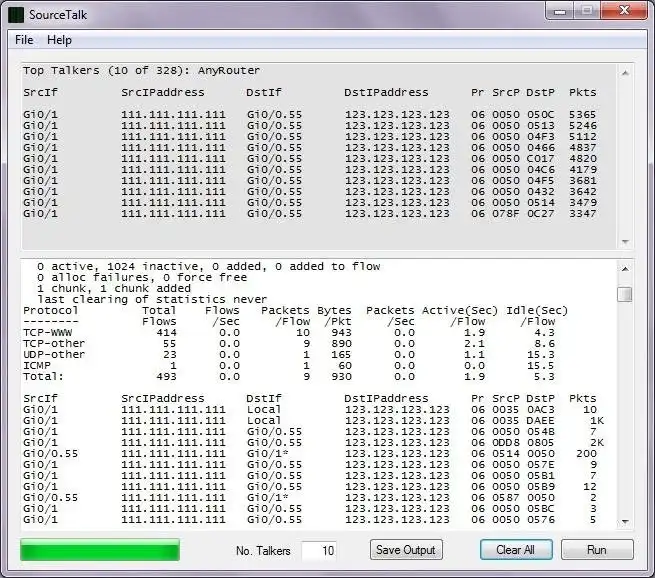Click the top talker row with SrcP 078F
Screen dimensions: 655x578
[310, 213]
